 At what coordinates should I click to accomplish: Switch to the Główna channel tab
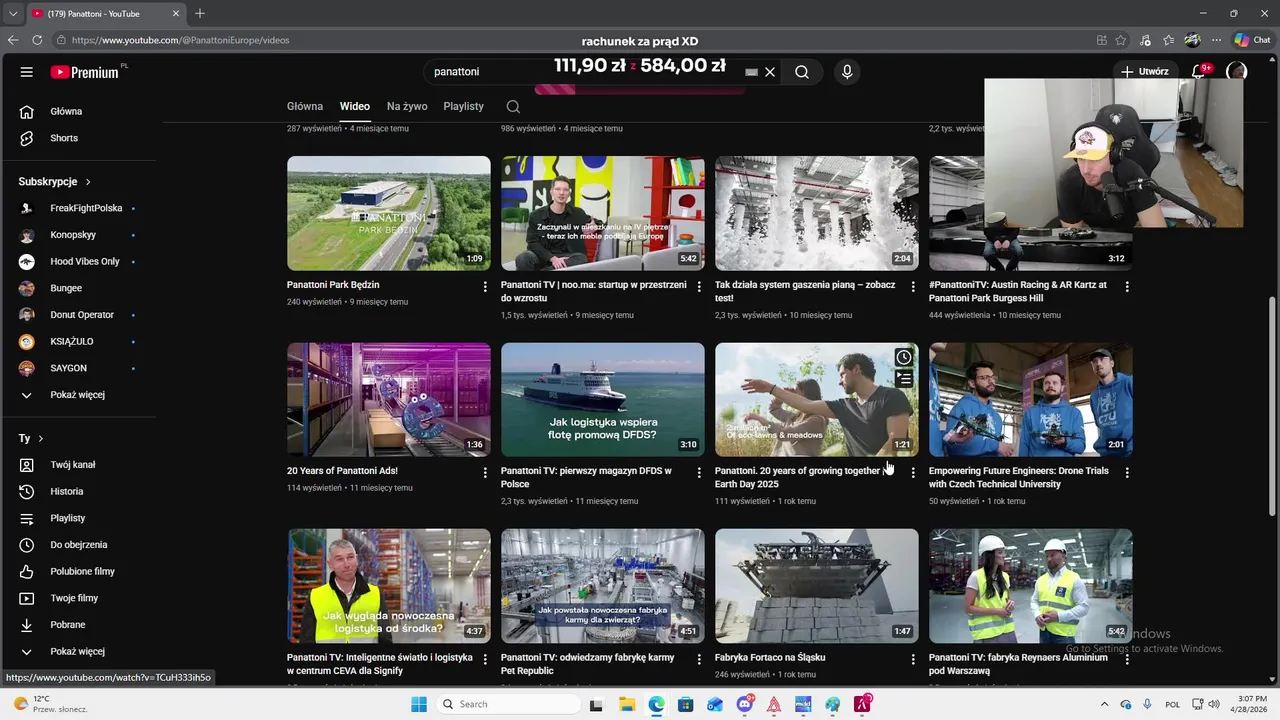[305, 106]
